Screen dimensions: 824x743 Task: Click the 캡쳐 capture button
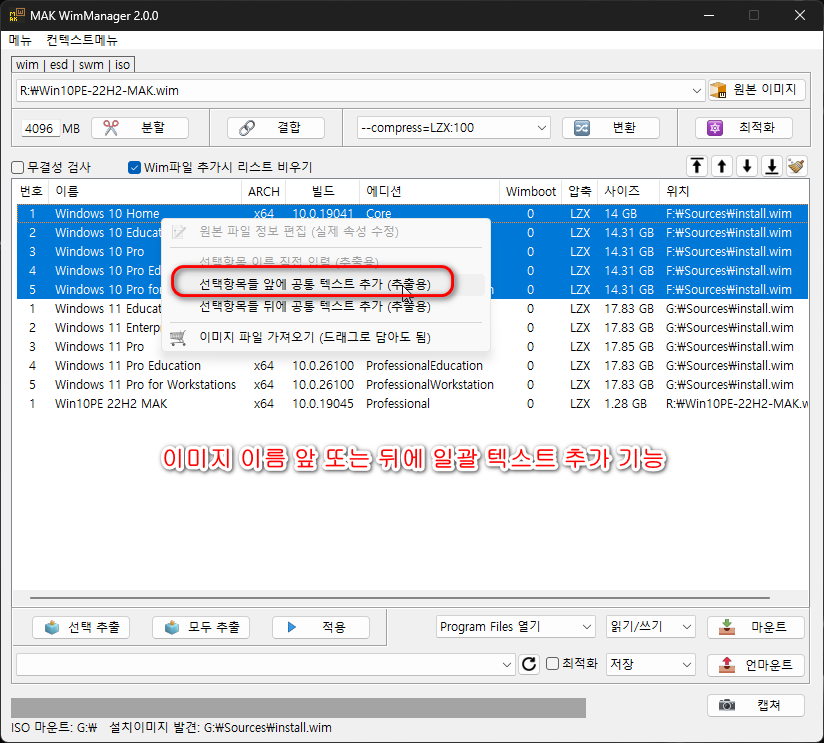[x=756, y=705]
